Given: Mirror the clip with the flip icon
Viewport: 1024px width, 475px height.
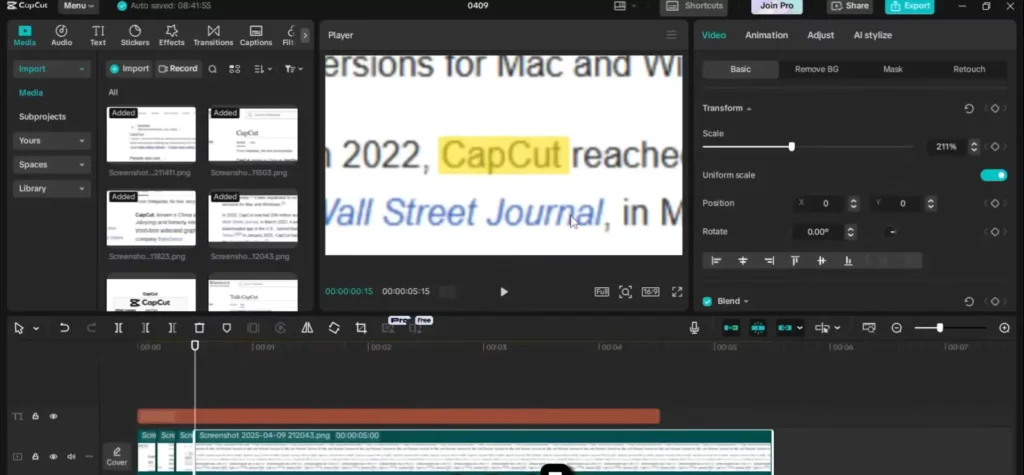Looking at the screenshot, I should [x=307, y=328].
